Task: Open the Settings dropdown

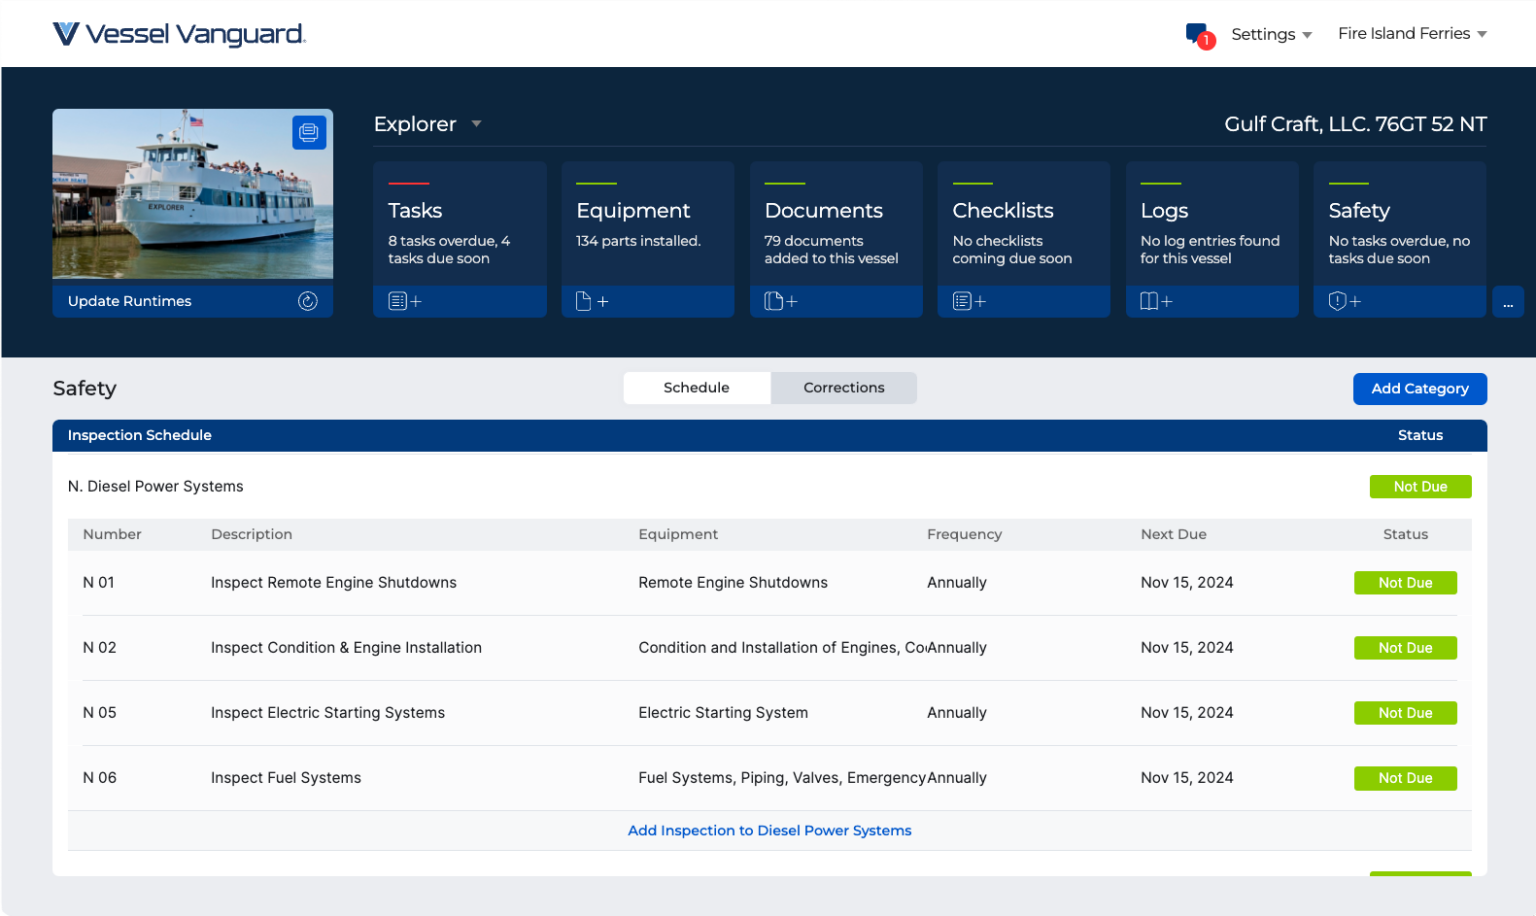Action: (1270, 33)
